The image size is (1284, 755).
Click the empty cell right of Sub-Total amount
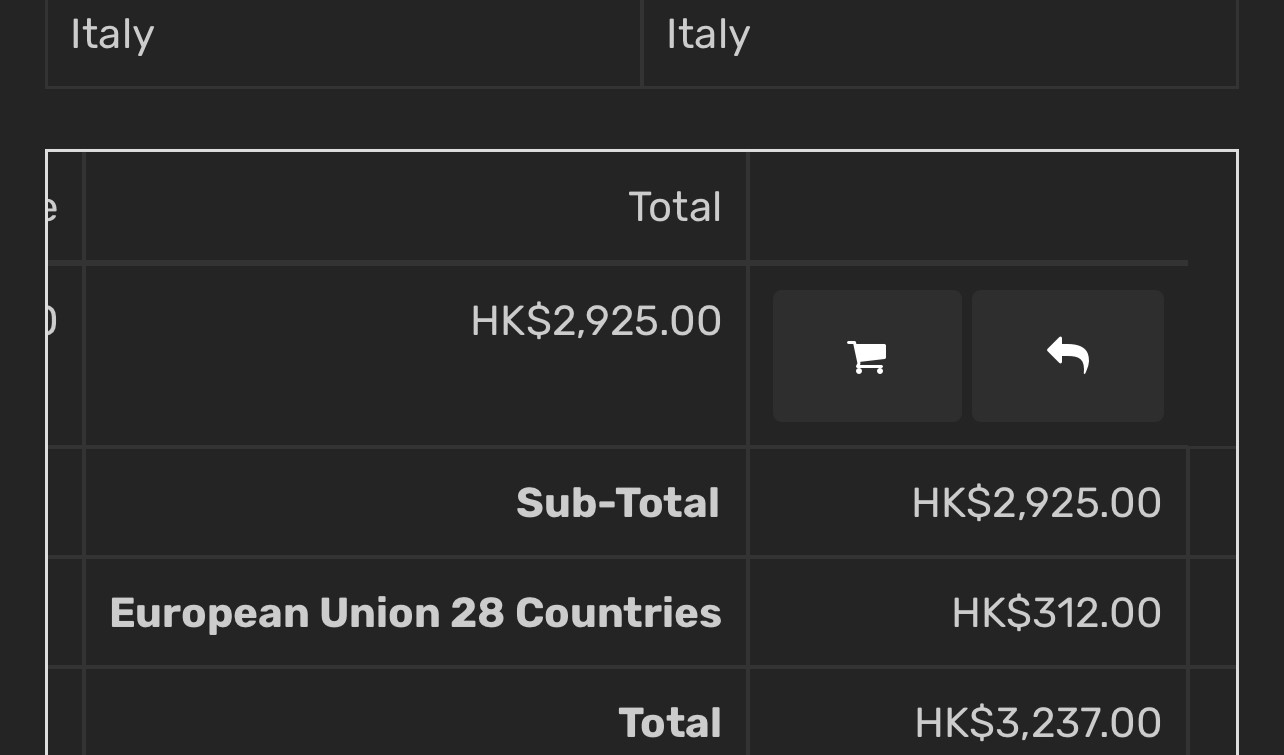(1212, 502)
